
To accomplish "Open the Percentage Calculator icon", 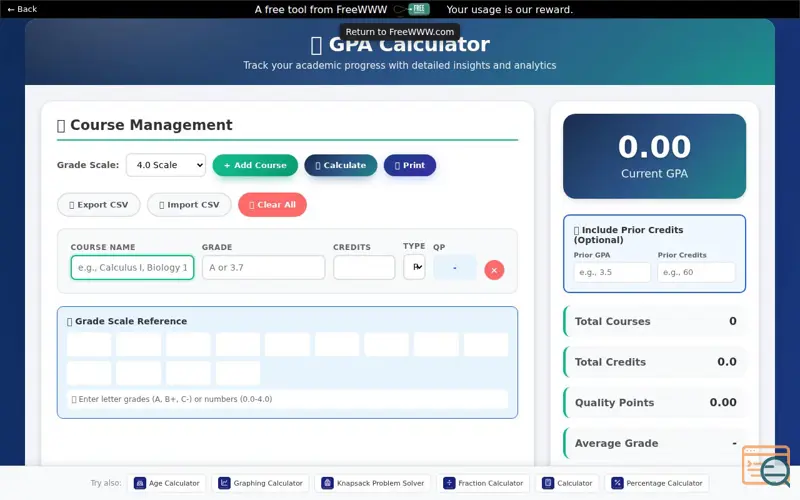I will [617, 483].
